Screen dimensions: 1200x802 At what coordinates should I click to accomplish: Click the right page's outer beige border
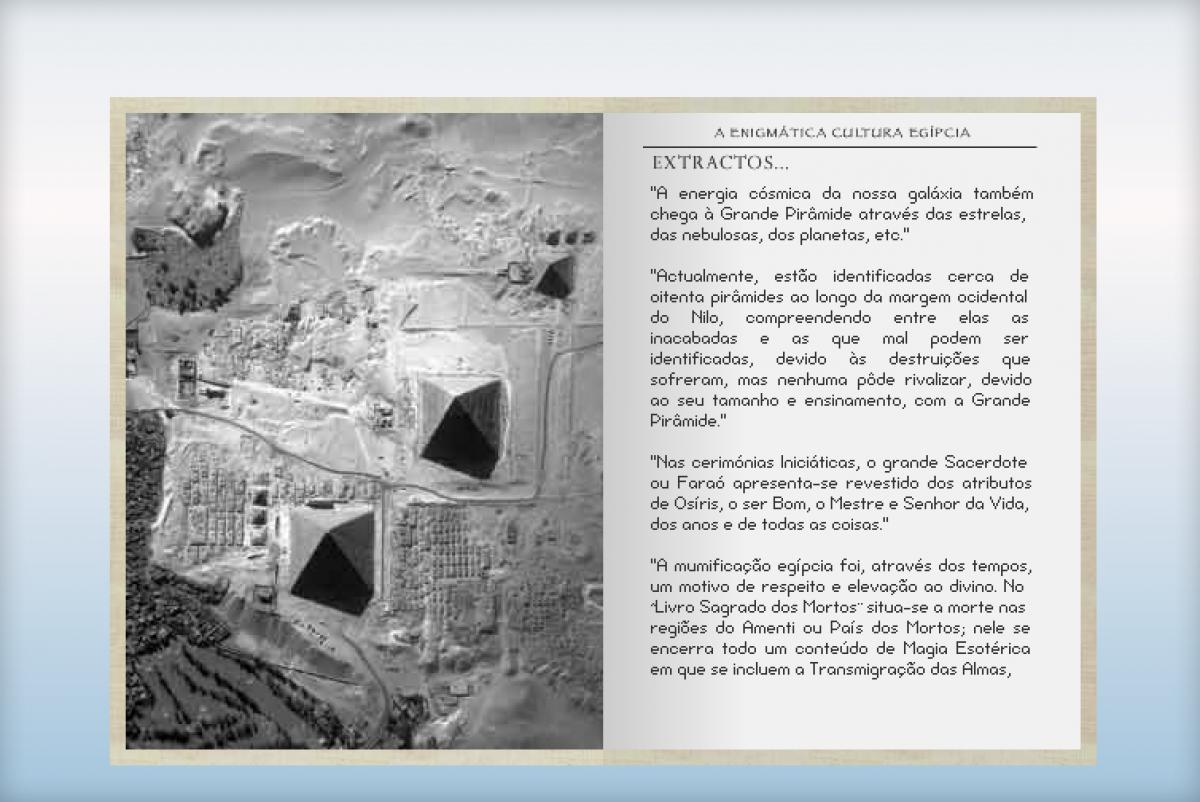[1088, 430]
